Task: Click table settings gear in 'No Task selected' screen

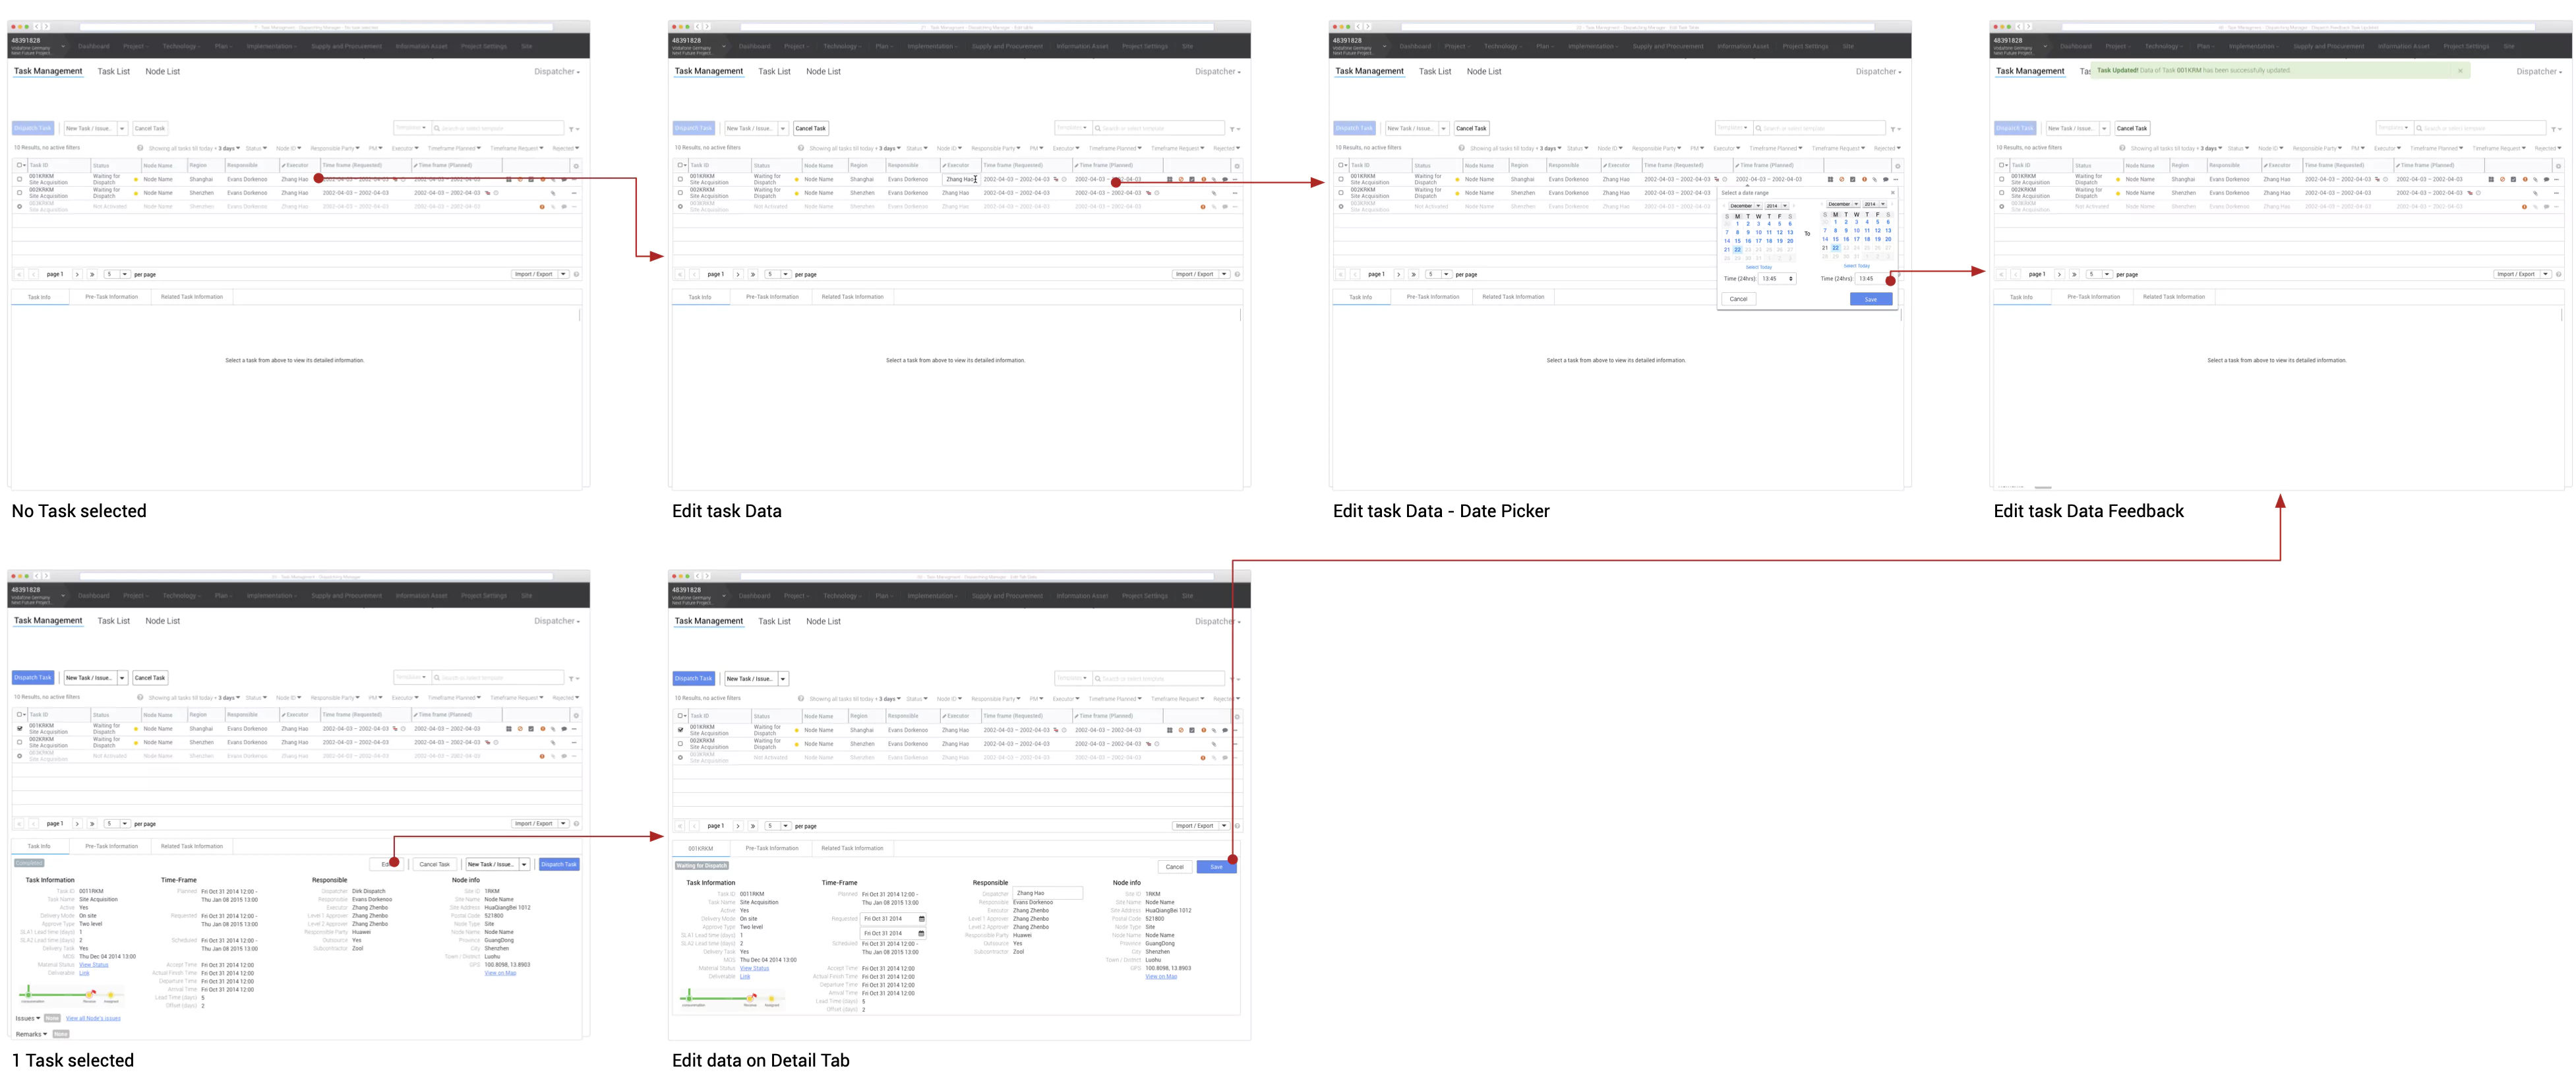Action: click(576, 166)
